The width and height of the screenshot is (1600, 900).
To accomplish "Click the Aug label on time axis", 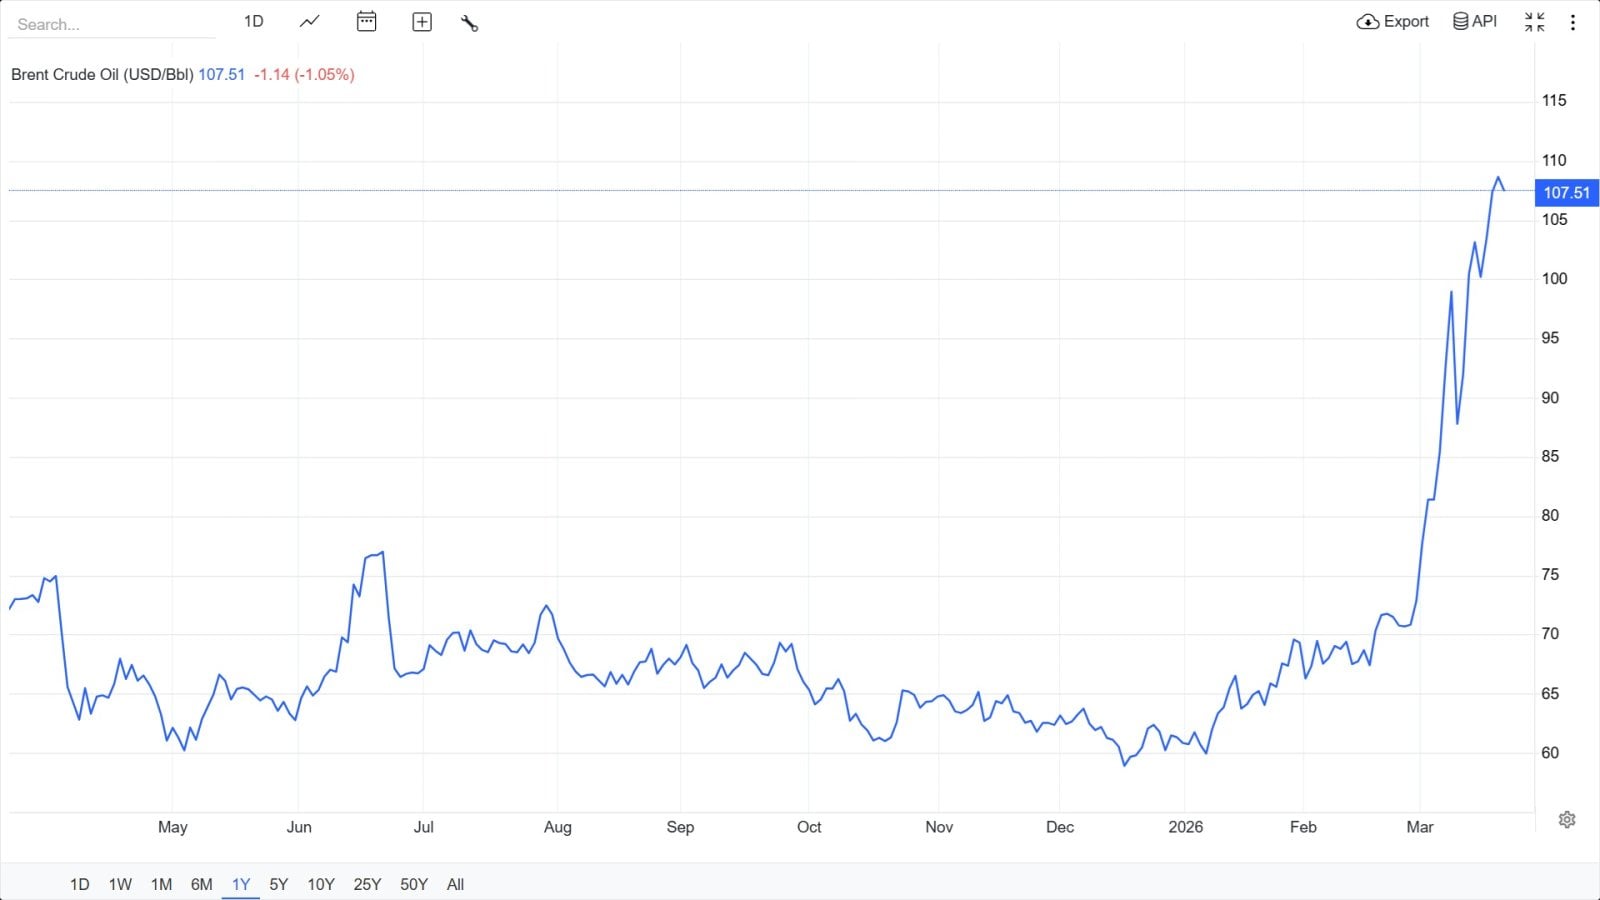I will [x=558, y=827].
